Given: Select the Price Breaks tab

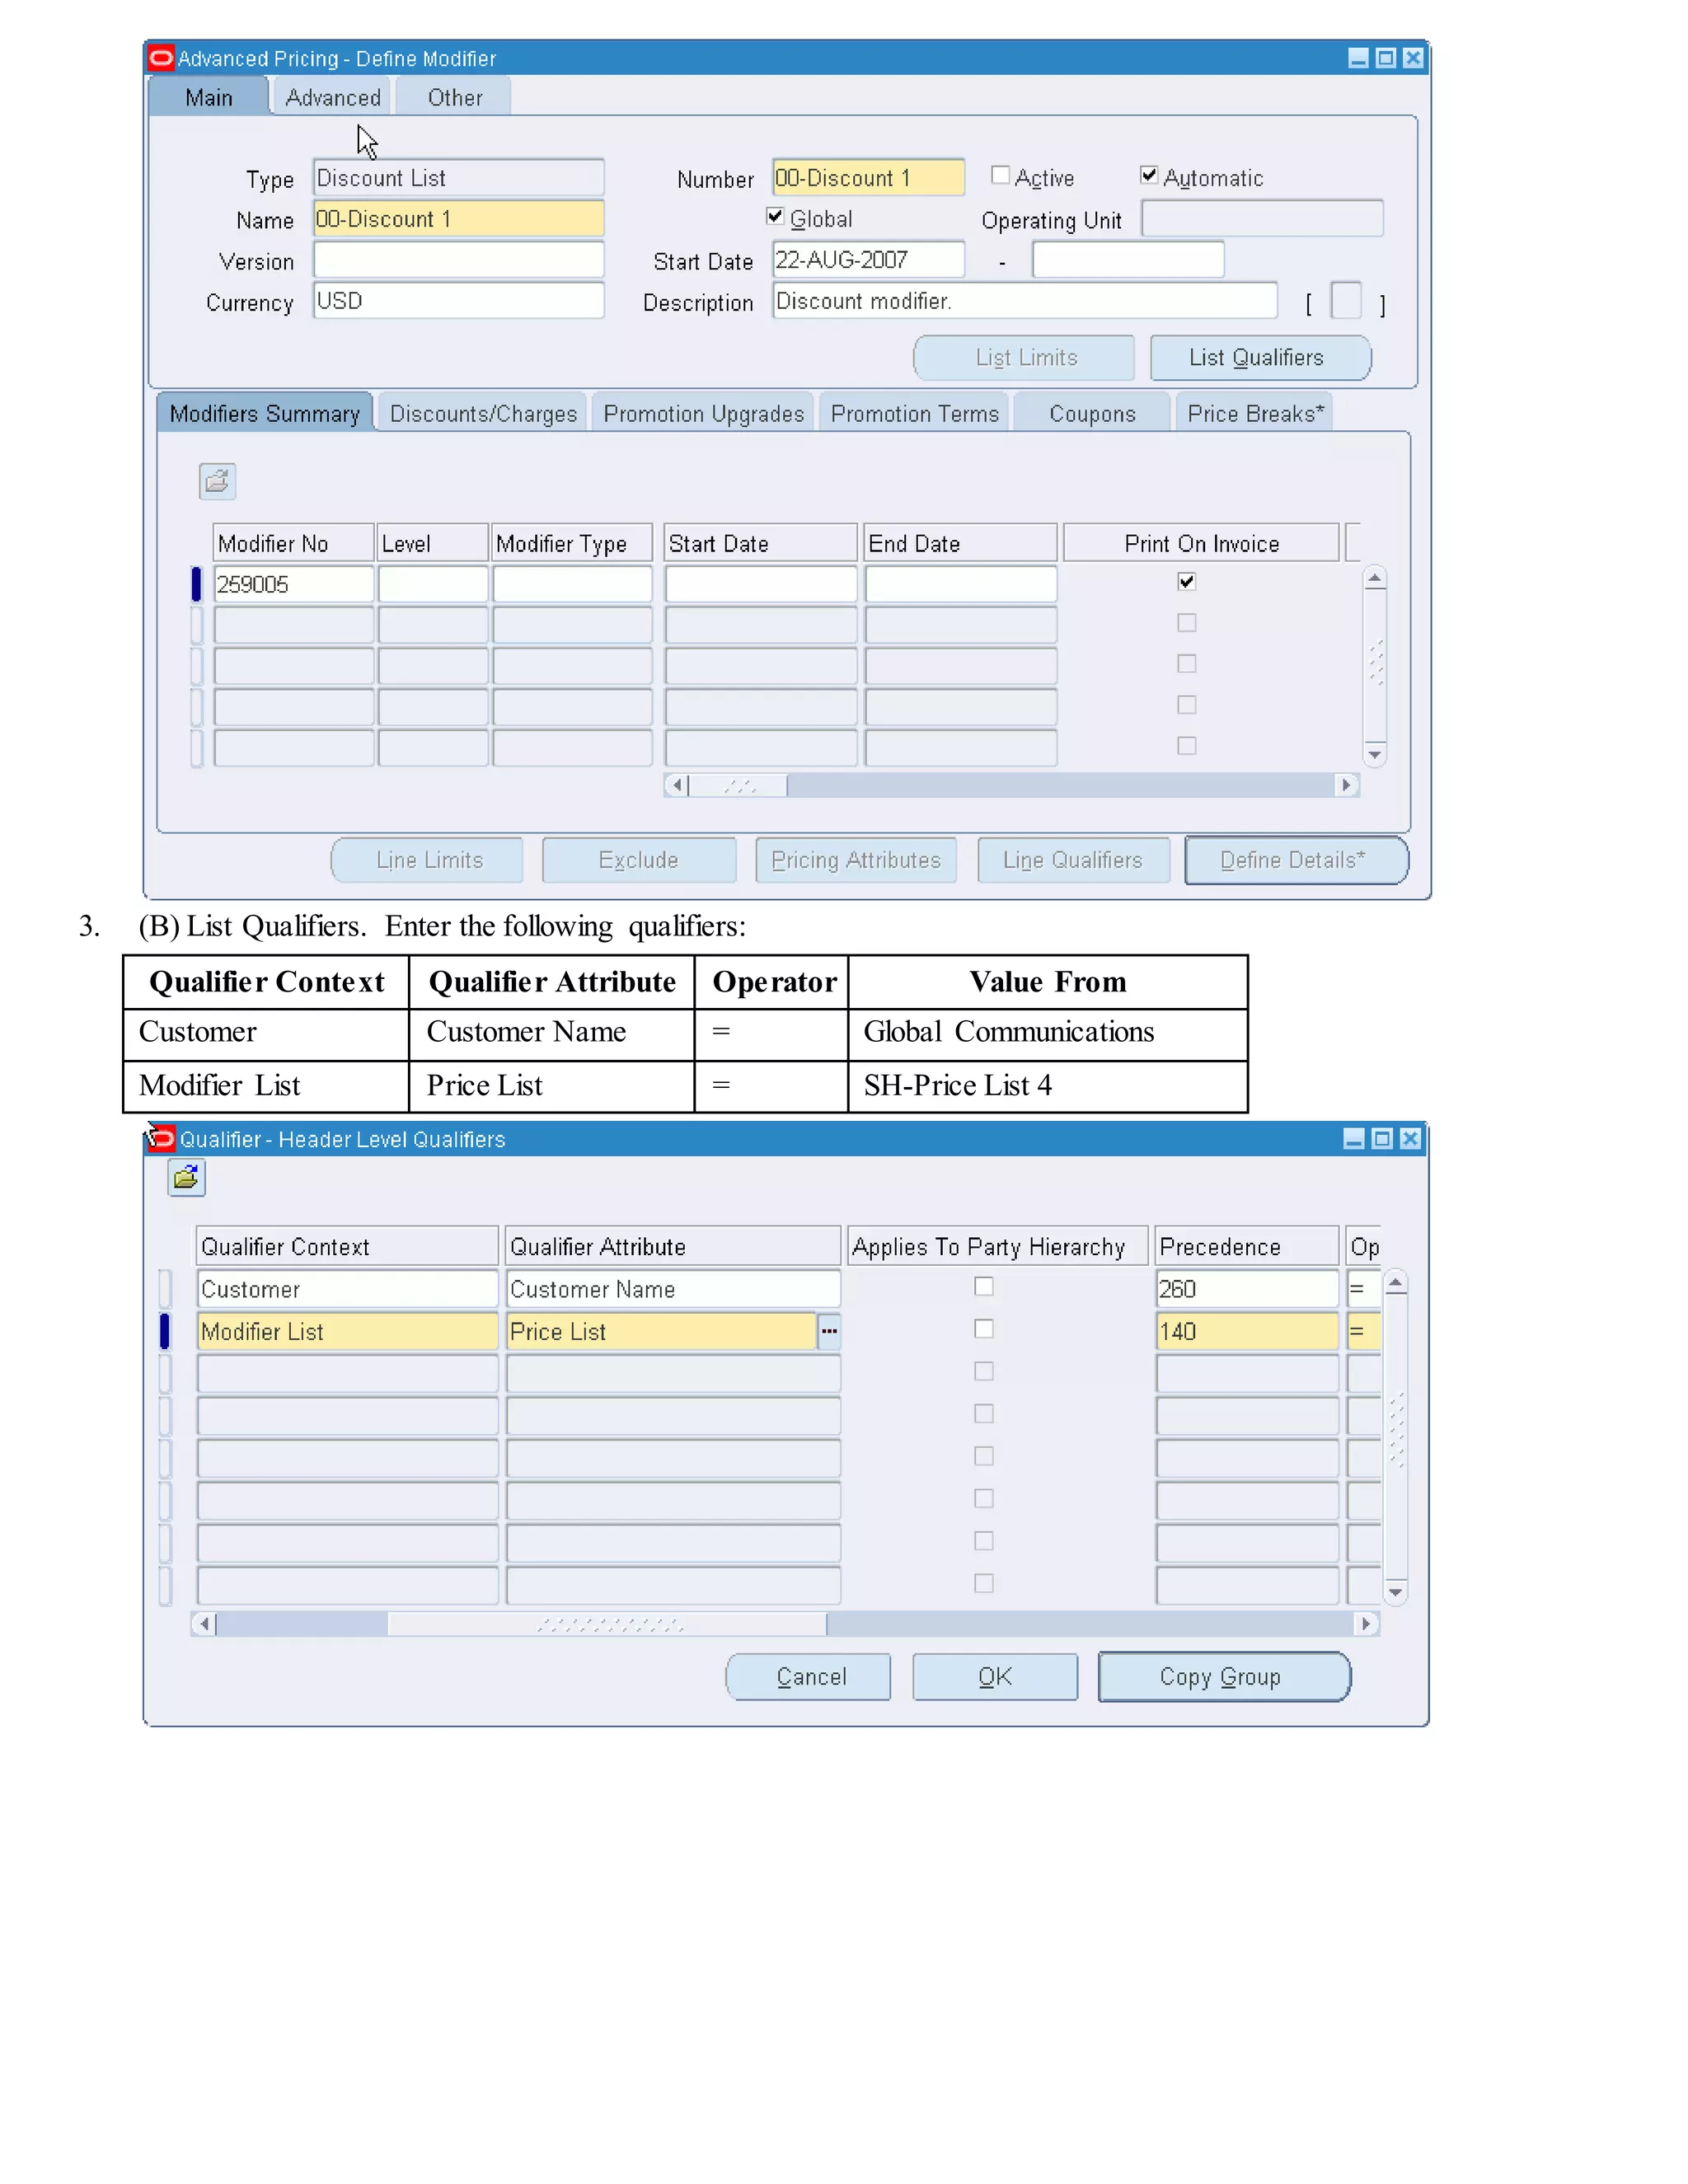Looking at the screenshot, I should coord(1255,414).
